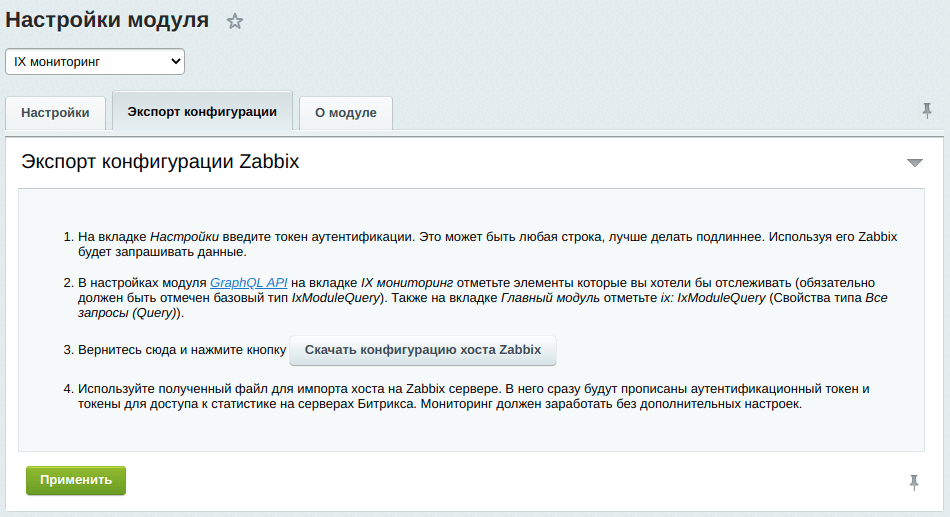Click the Вернитесь сюда и нажмите кнопку text
950x517 pixels.
click(x=182, y=350)
